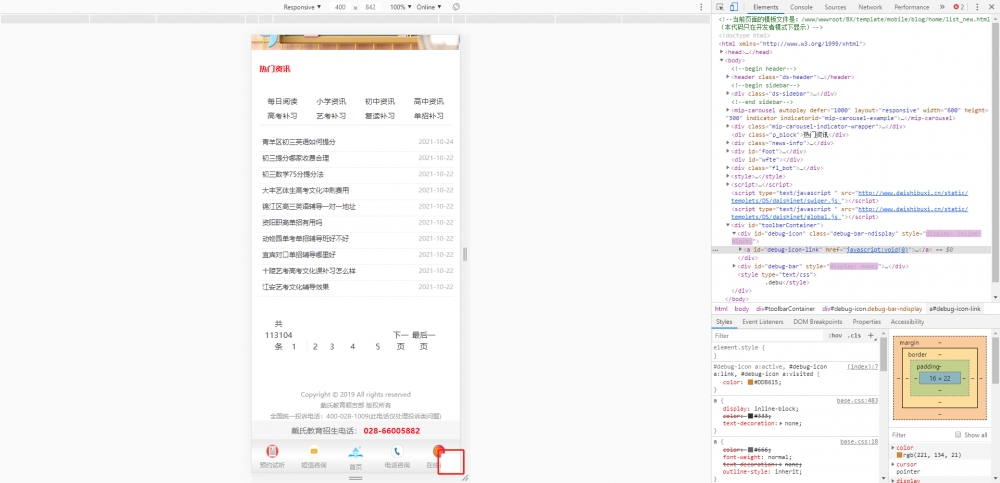
Task: Expand the debug-bar div node
Action: coord(735,266)
